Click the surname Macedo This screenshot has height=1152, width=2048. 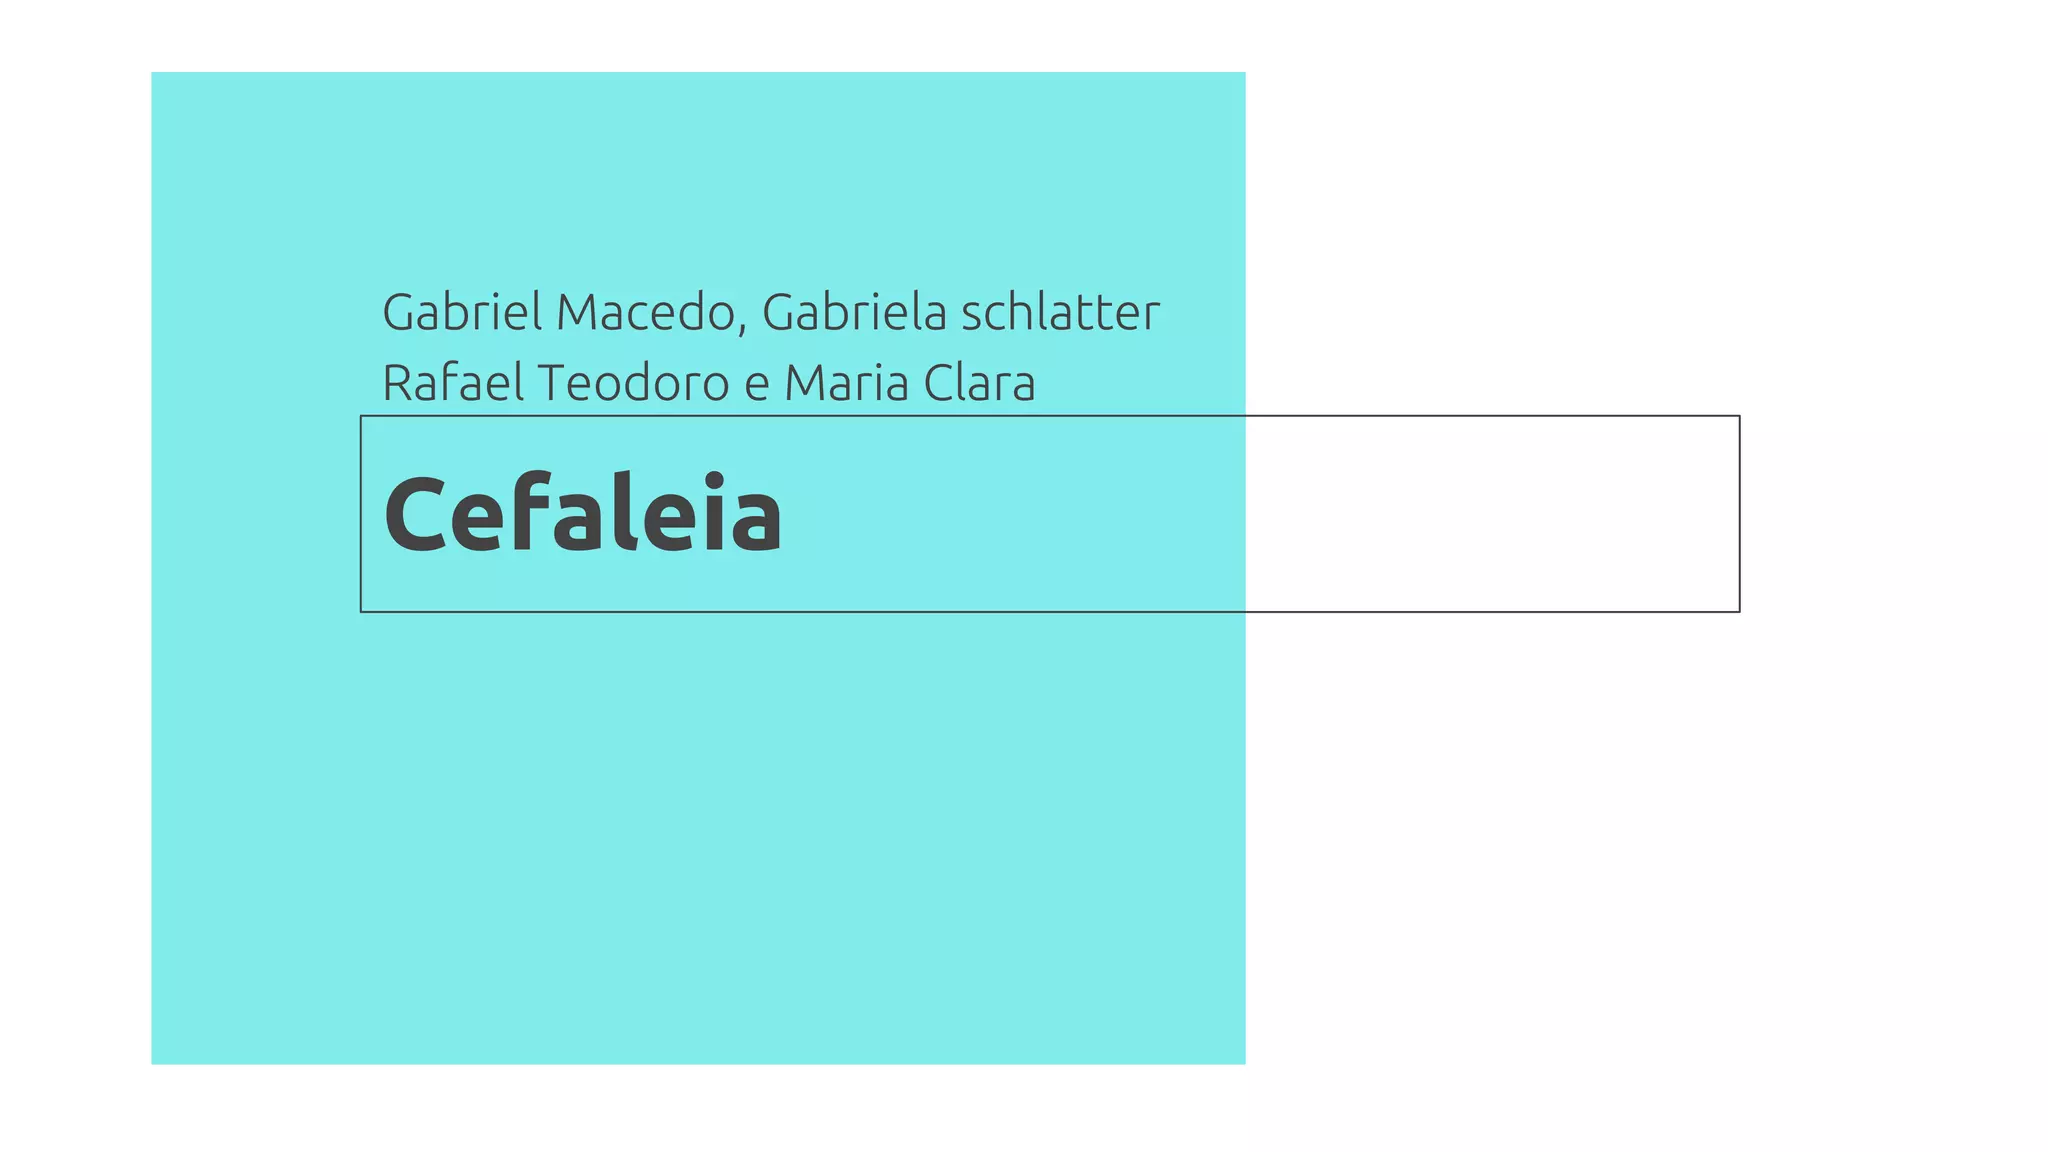tap(646, 312)
